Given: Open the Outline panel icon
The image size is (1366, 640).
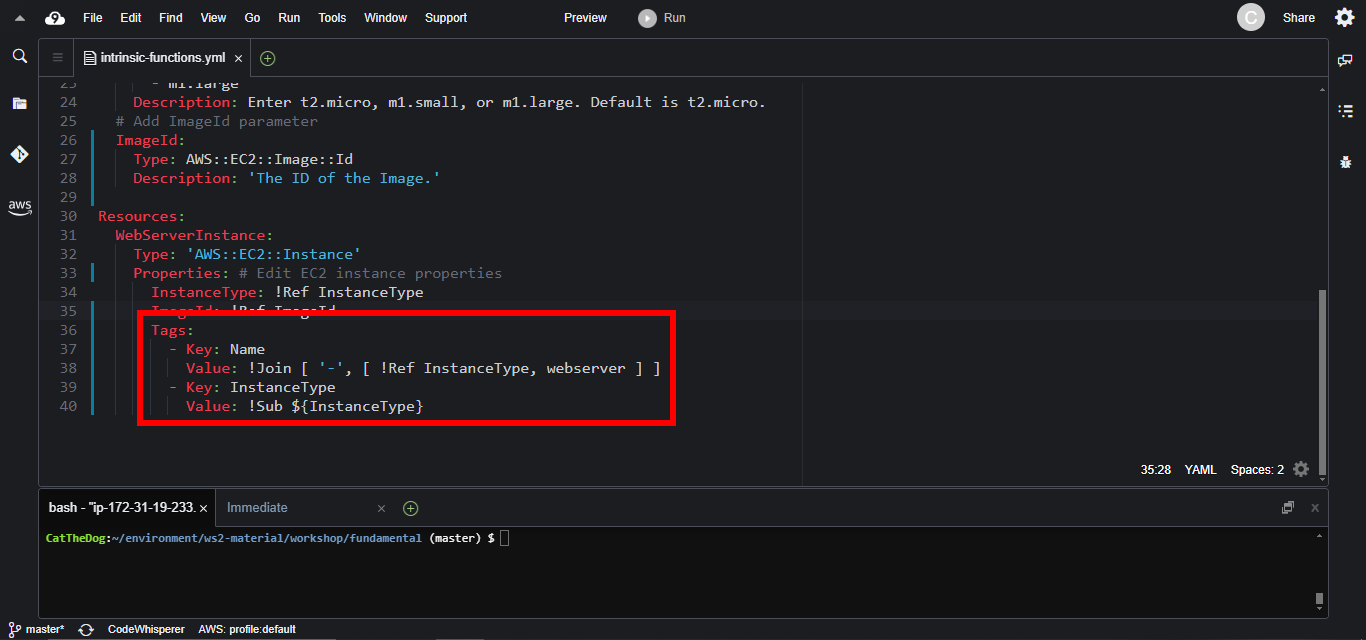Looking at the screenshot, I should pyautogui.click(x=1345, y=110).
